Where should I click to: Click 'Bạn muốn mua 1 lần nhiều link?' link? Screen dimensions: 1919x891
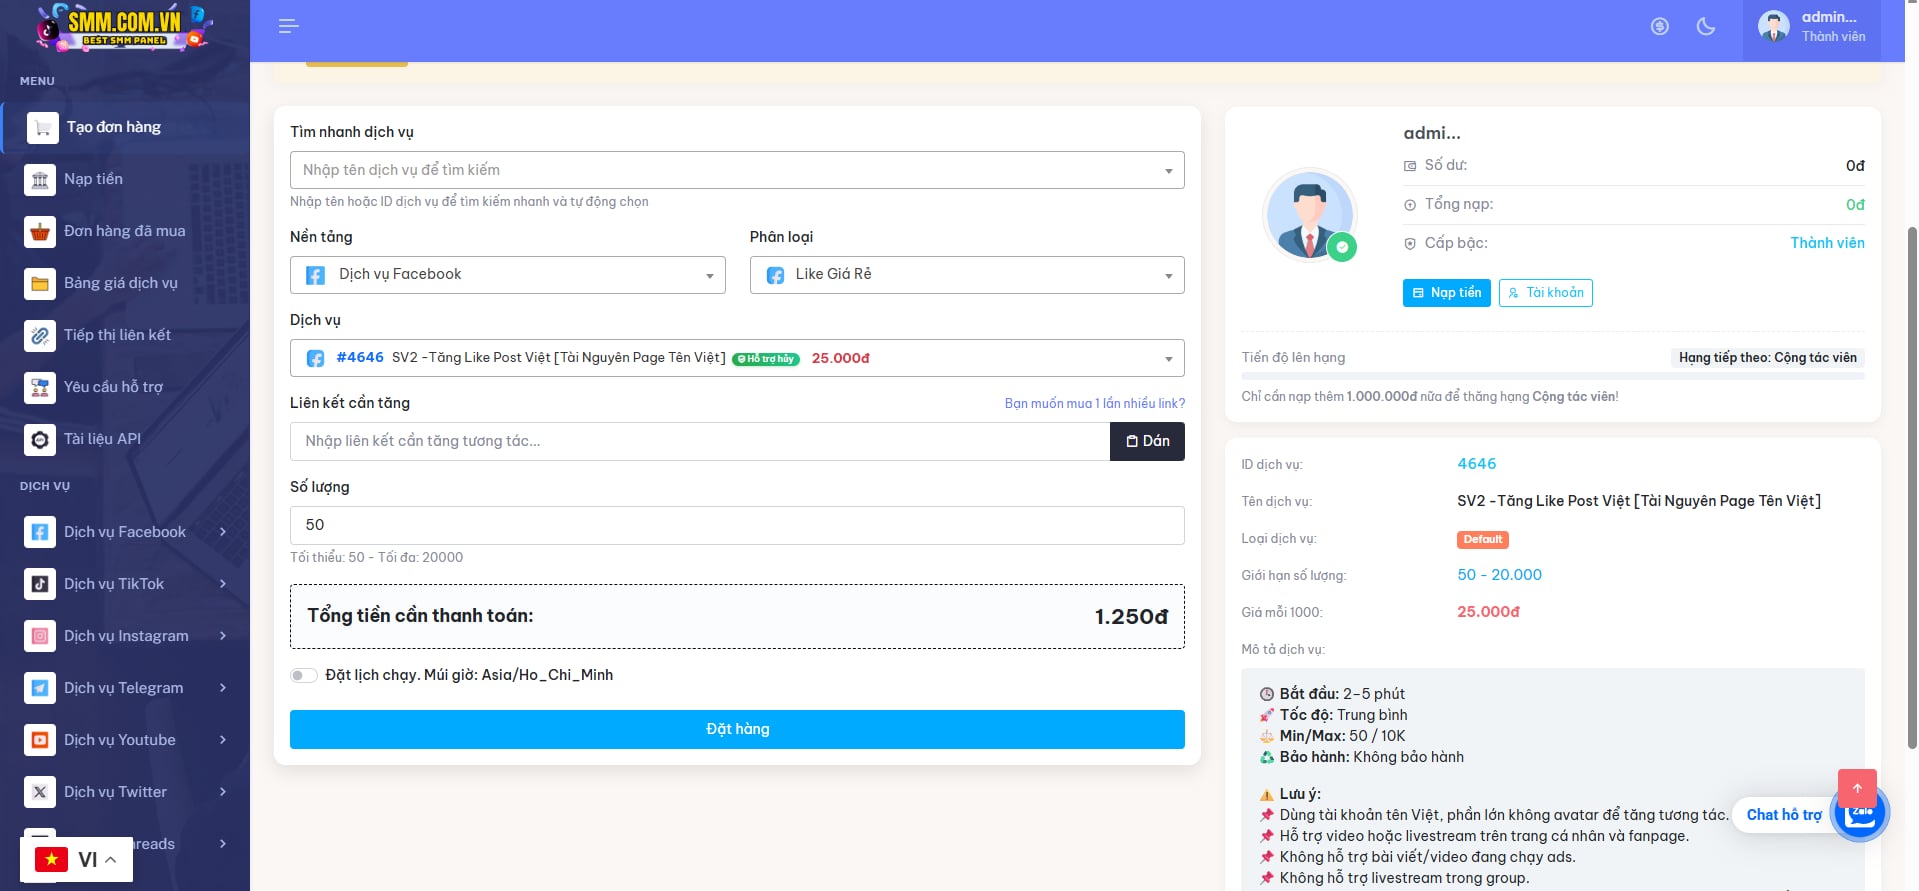tap(1094, 403)
